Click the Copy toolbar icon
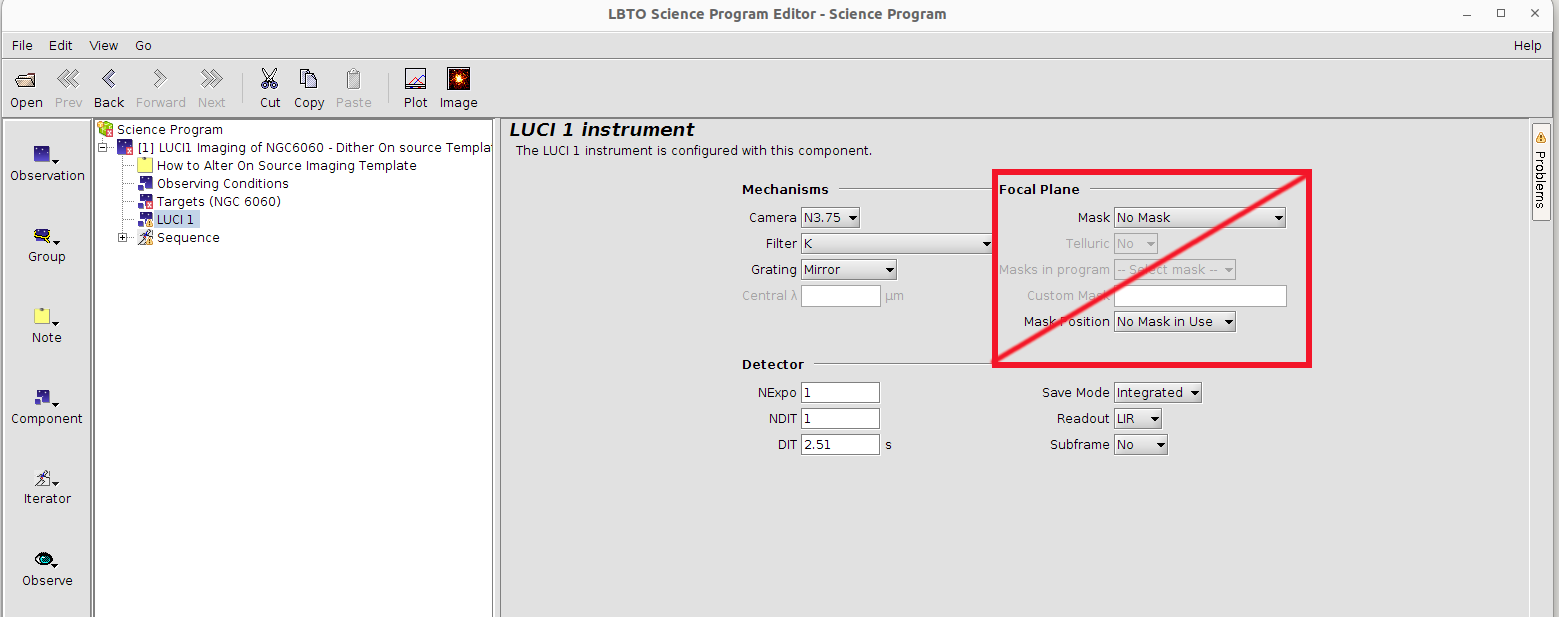 click(x=309, y=80)
